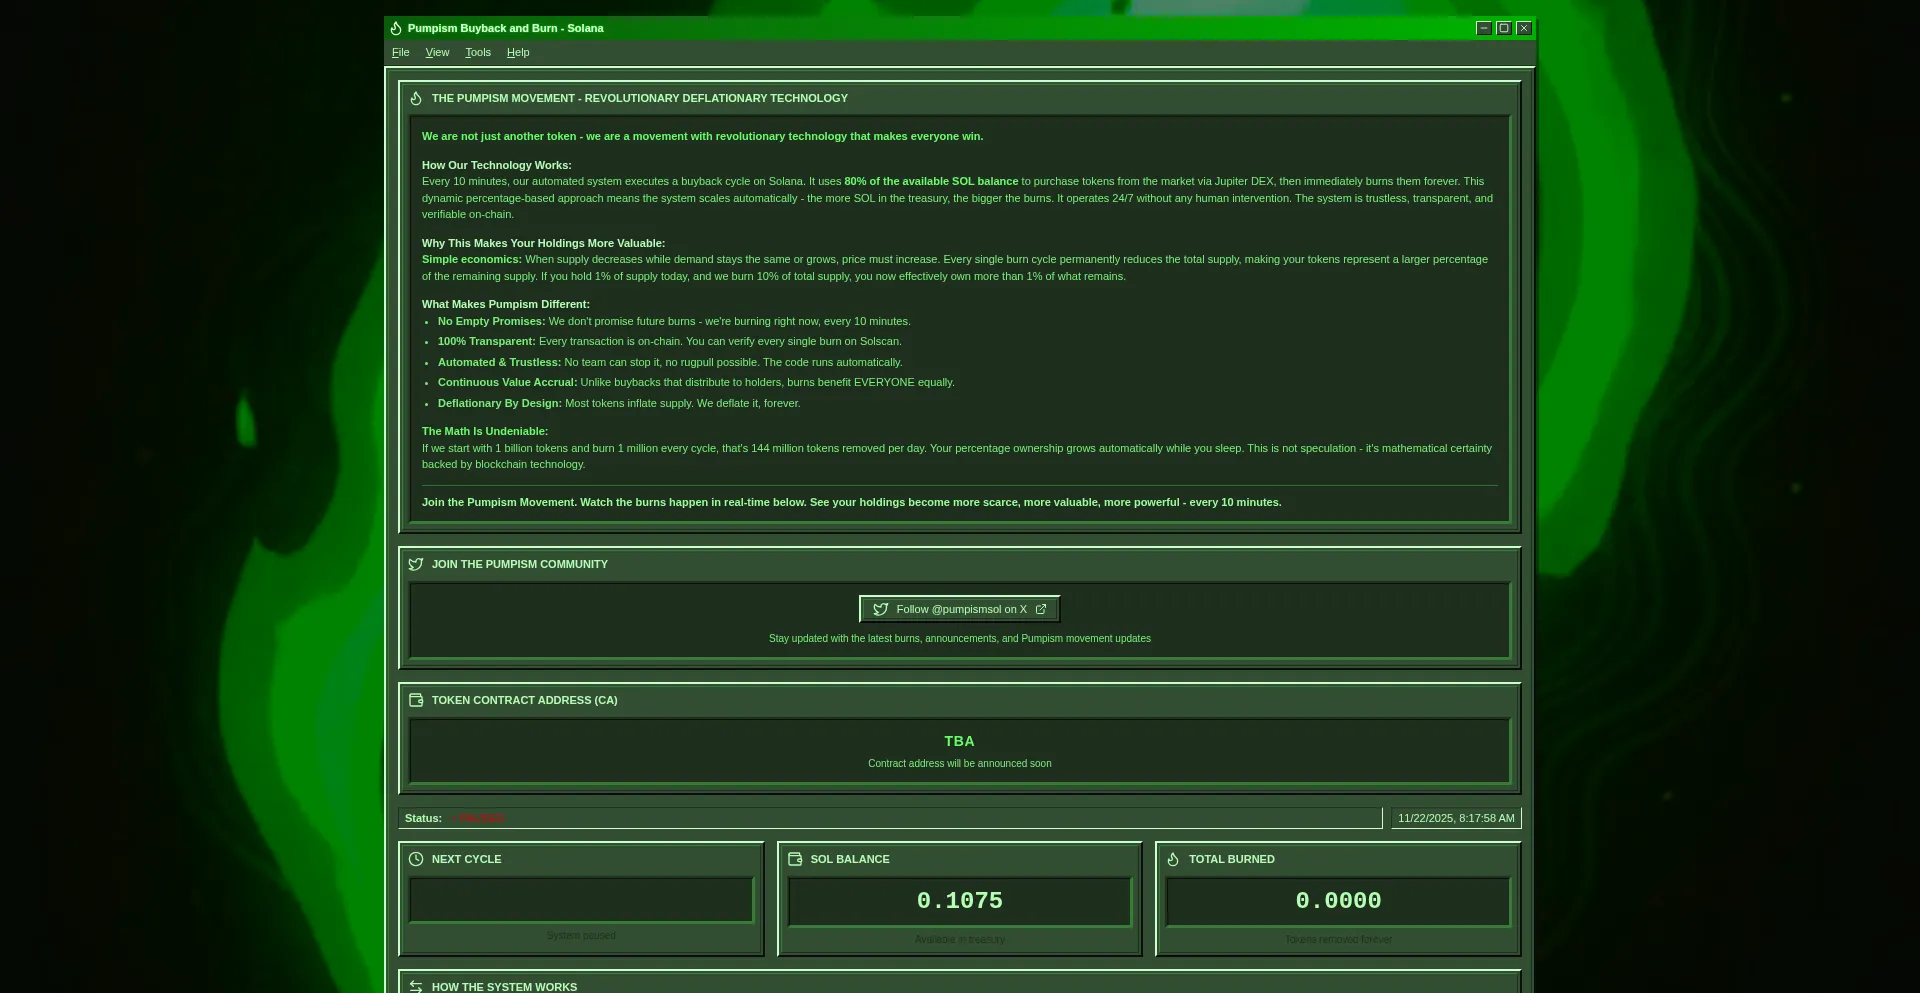The image size is (1920, 993).
Task: Click the SOL Balance value 0.1075
Action: pyautogui.click(x=959, y=901)
